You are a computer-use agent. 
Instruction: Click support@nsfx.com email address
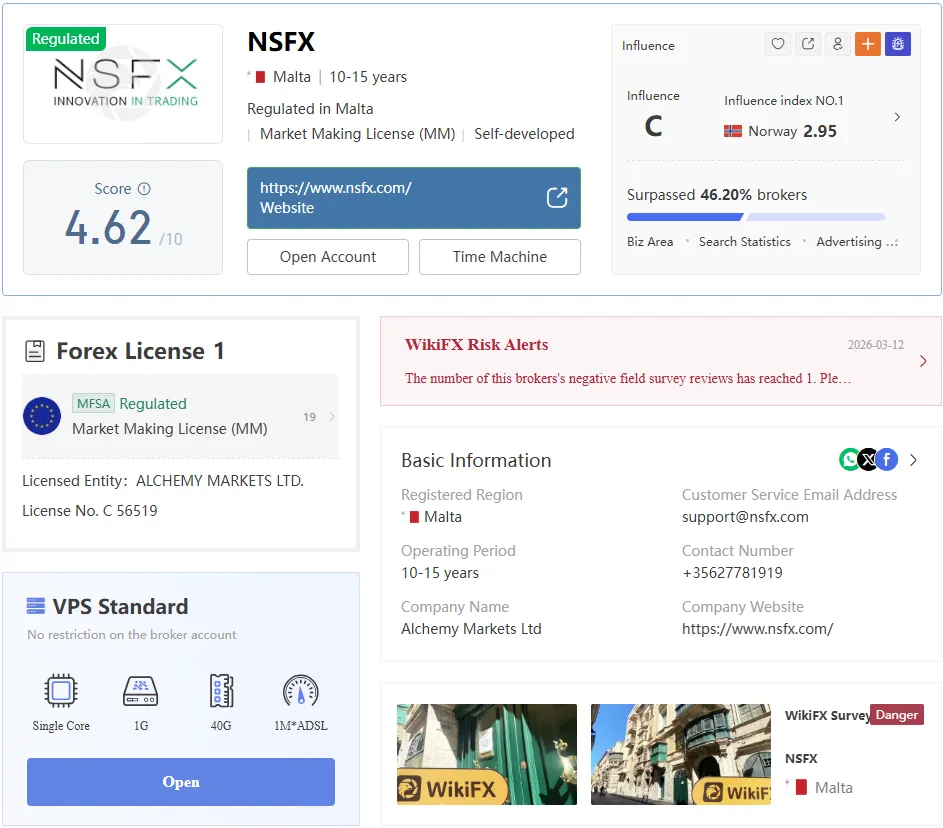[x=745, y=517]
